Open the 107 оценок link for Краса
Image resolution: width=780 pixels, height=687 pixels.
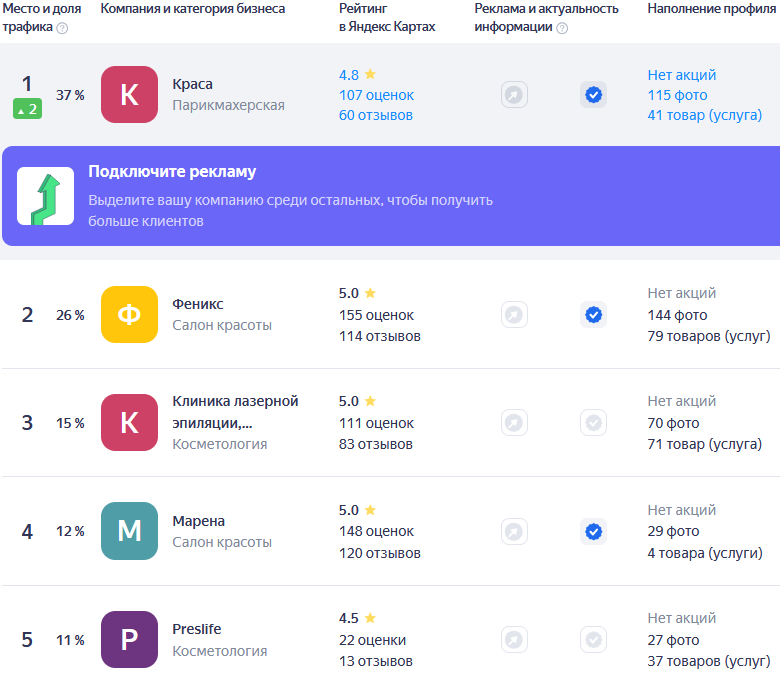click(376, 95)
